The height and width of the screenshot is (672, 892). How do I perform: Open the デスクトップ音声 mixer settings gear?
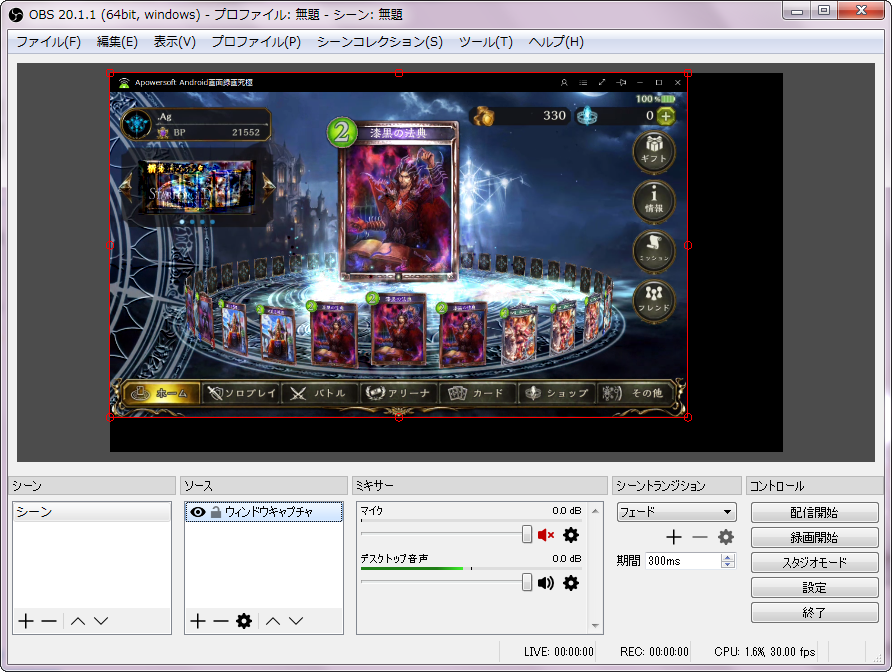pos(571,583)
